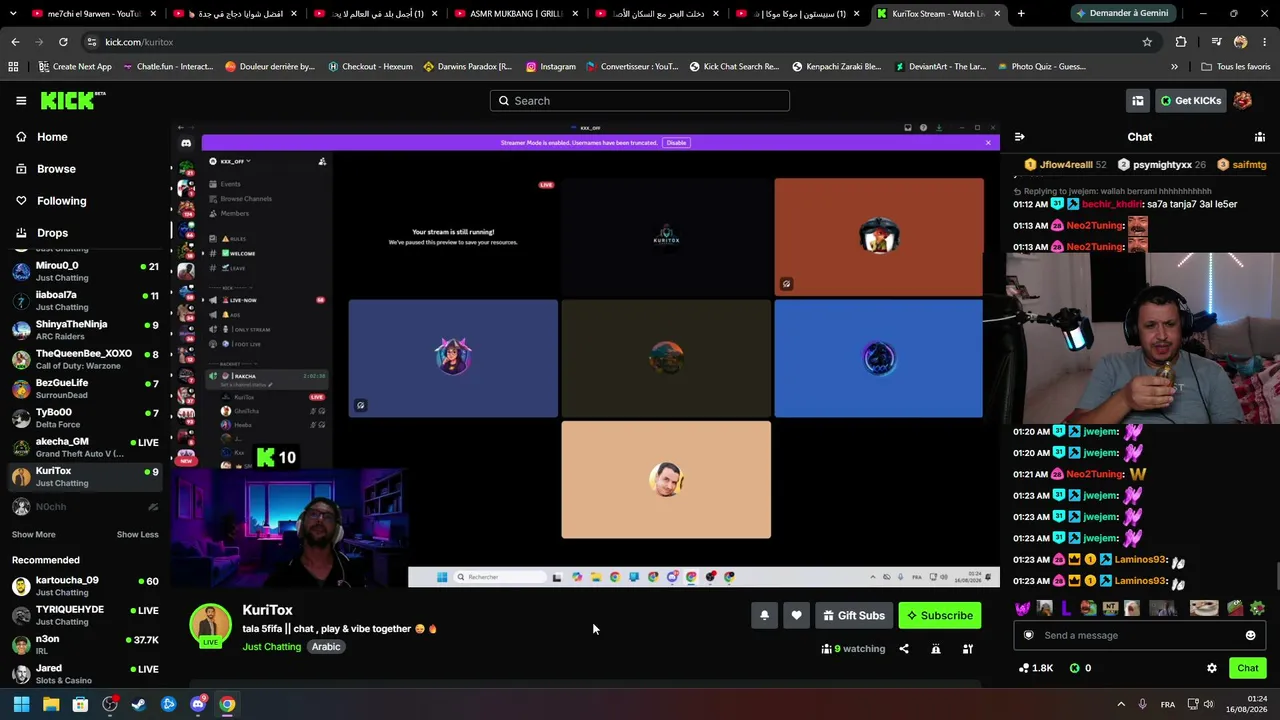Viewport: 1280px width, 720px height.
Task: Open Drops in the sidebar
Action: [52, 233]
